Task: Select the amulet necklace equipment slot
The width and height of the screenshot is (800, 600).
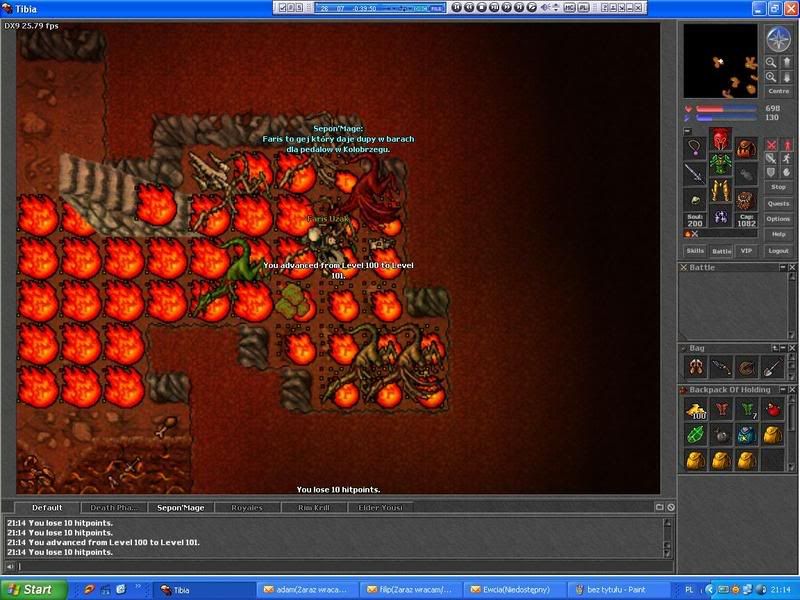Action: (x=695, y=148)
